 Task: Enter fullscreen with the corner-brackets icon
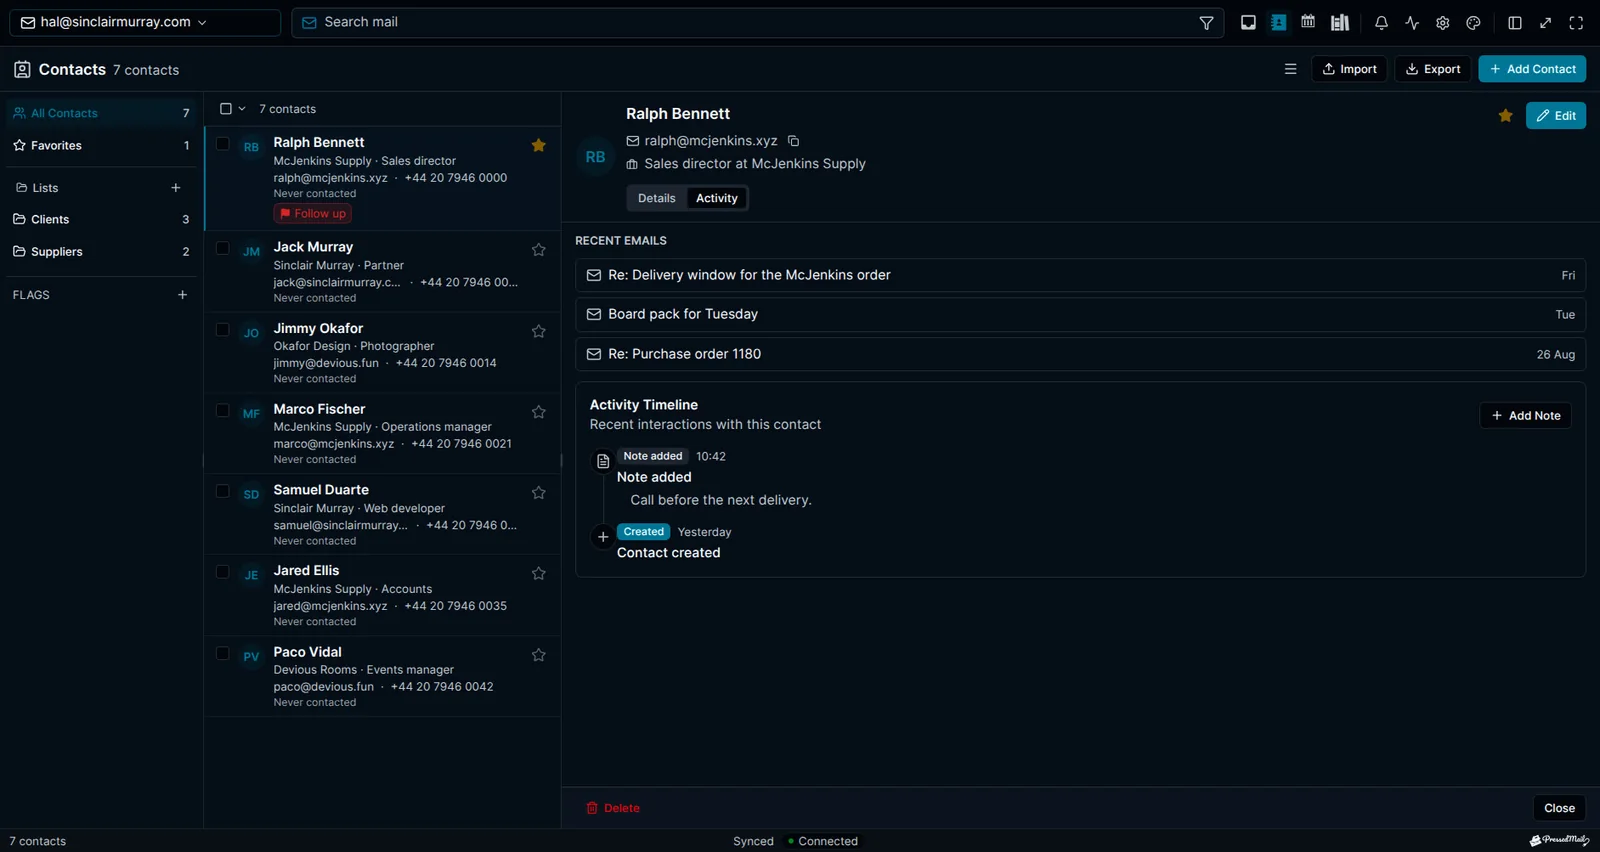pos(1576,23)
